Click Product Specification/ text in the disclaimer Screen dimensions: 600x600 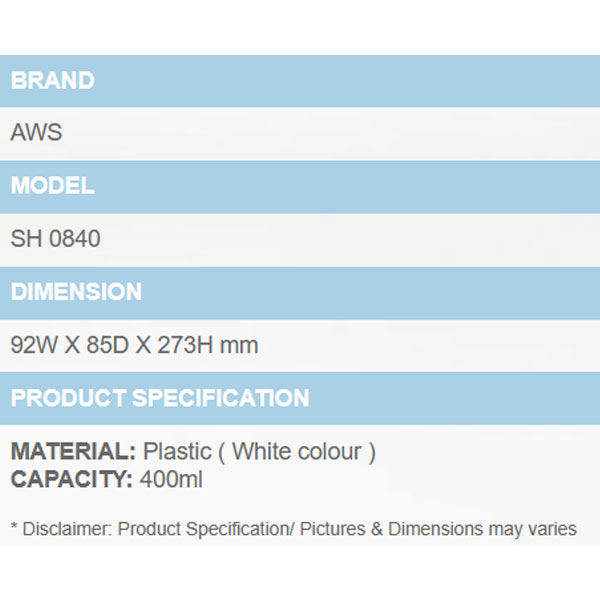[x=205, y=529]
